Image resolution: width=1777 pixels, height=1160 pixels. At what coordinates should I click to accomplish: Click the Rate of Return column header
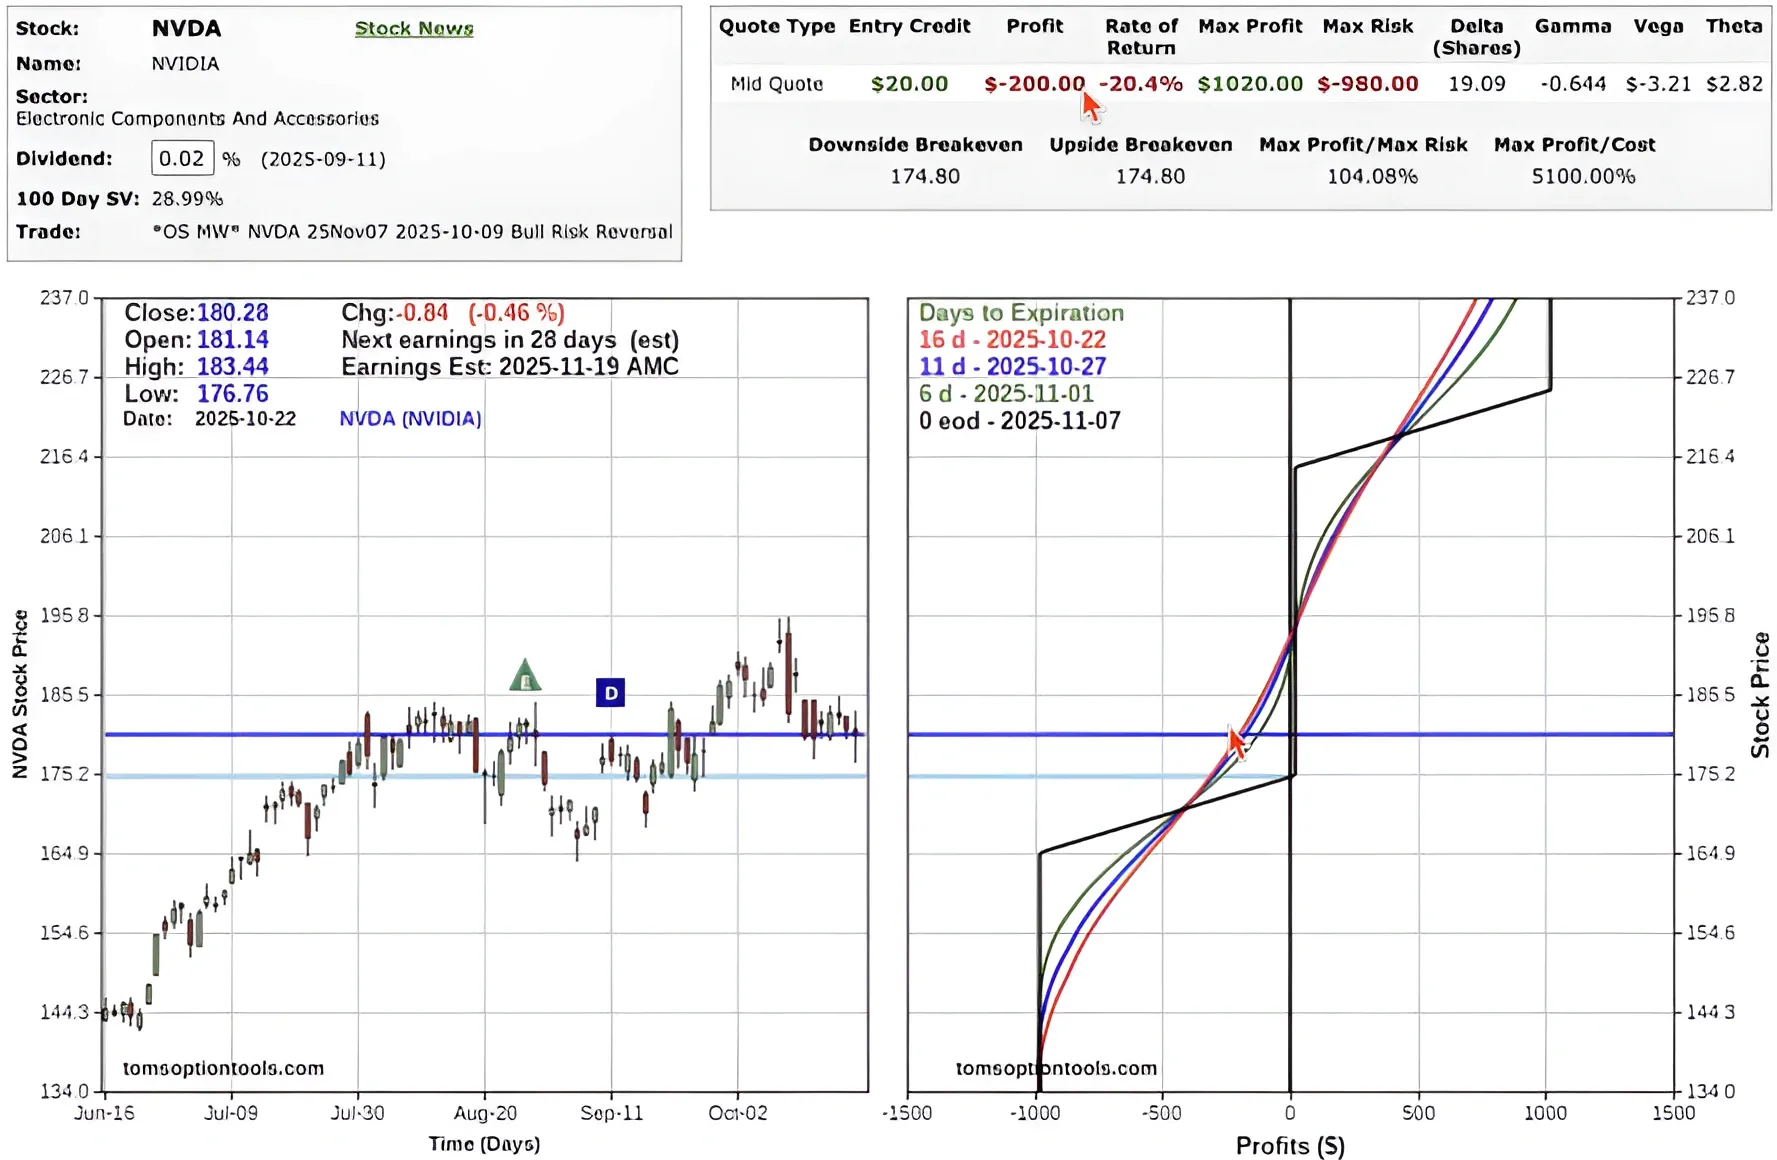[1141, 36]
